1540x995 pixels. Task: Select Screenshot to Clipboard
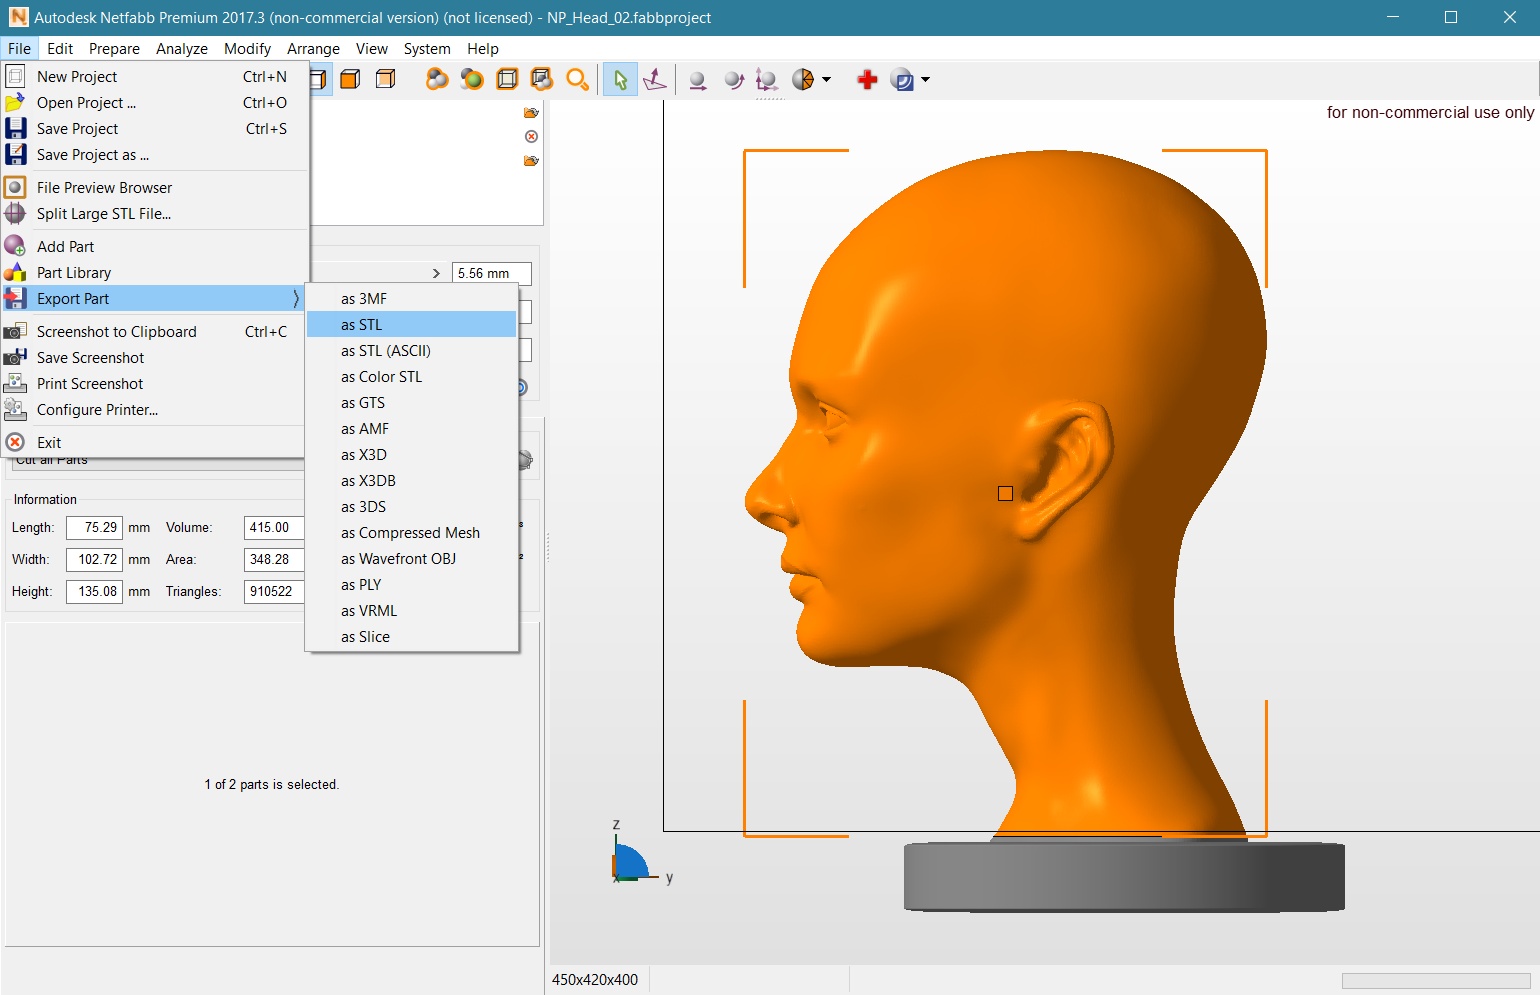tap(154, 332)
